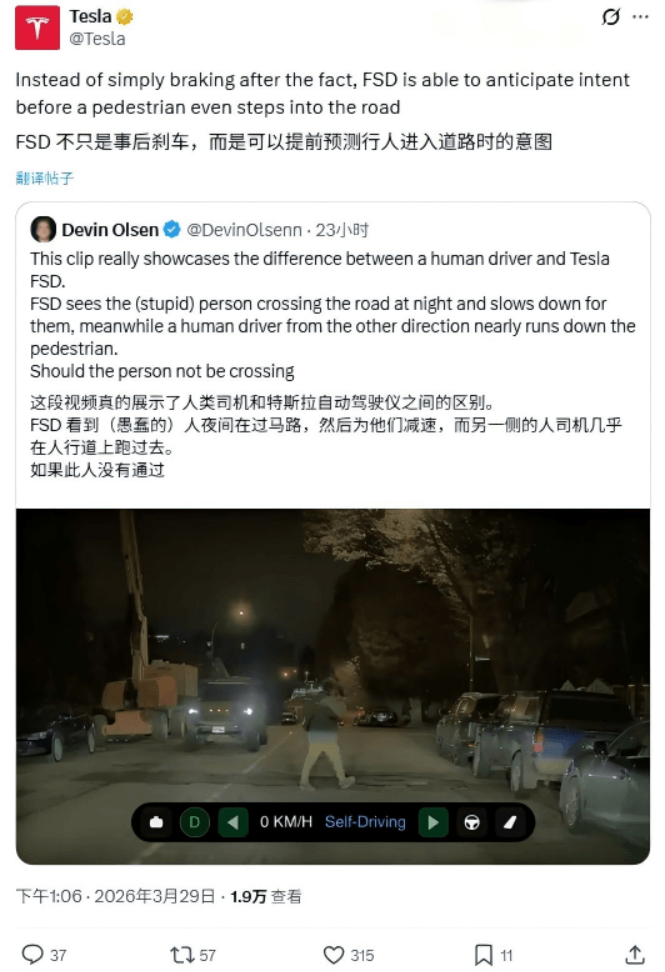Click the 翻译帖子 translate link

click(x=45, y=179)
